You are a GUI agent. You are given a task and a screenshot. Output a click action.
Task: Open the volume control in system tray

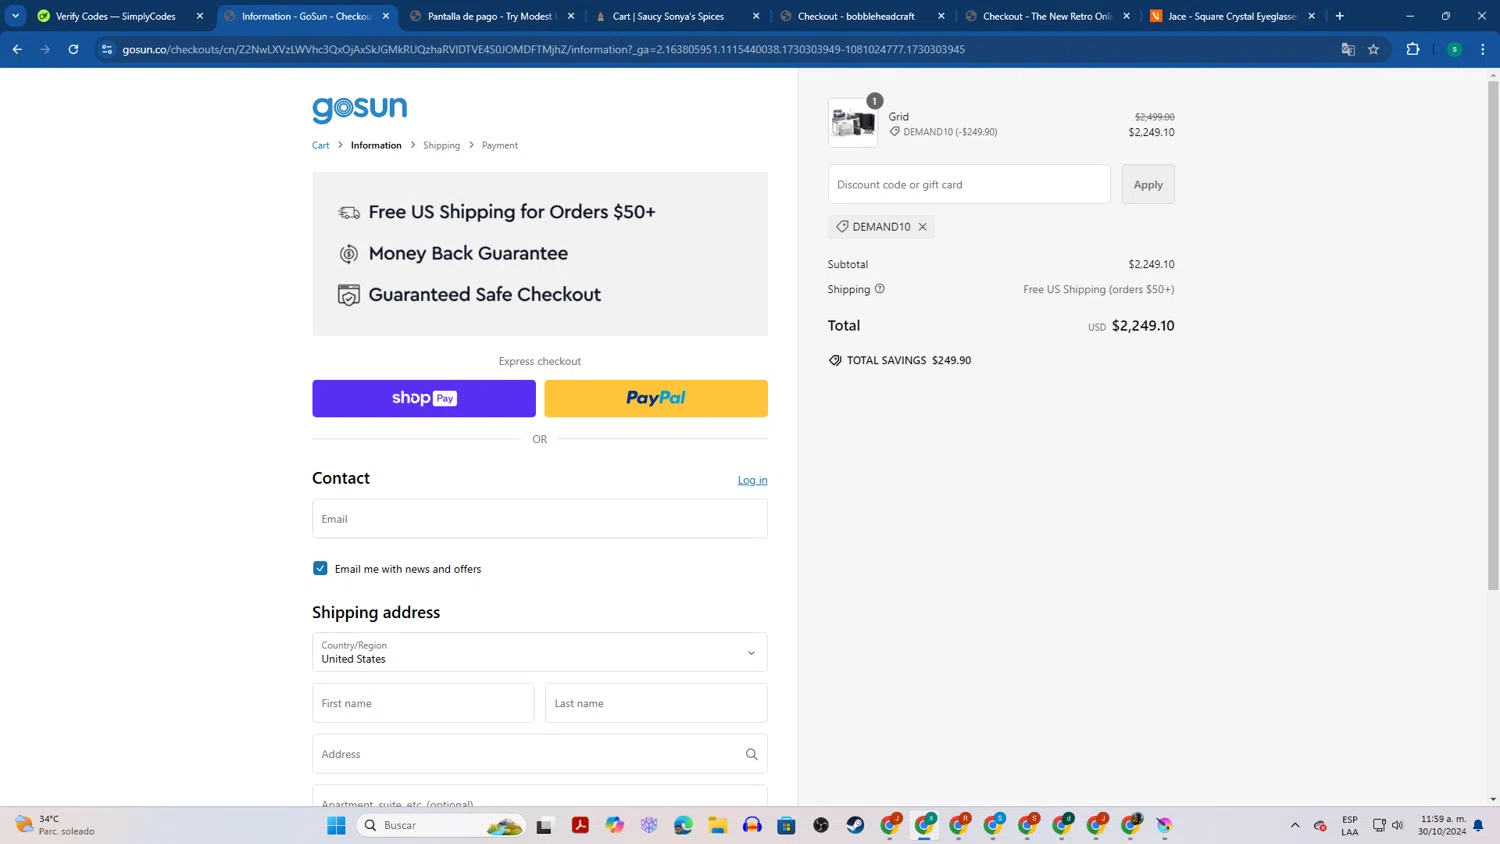click(1398, 825)
